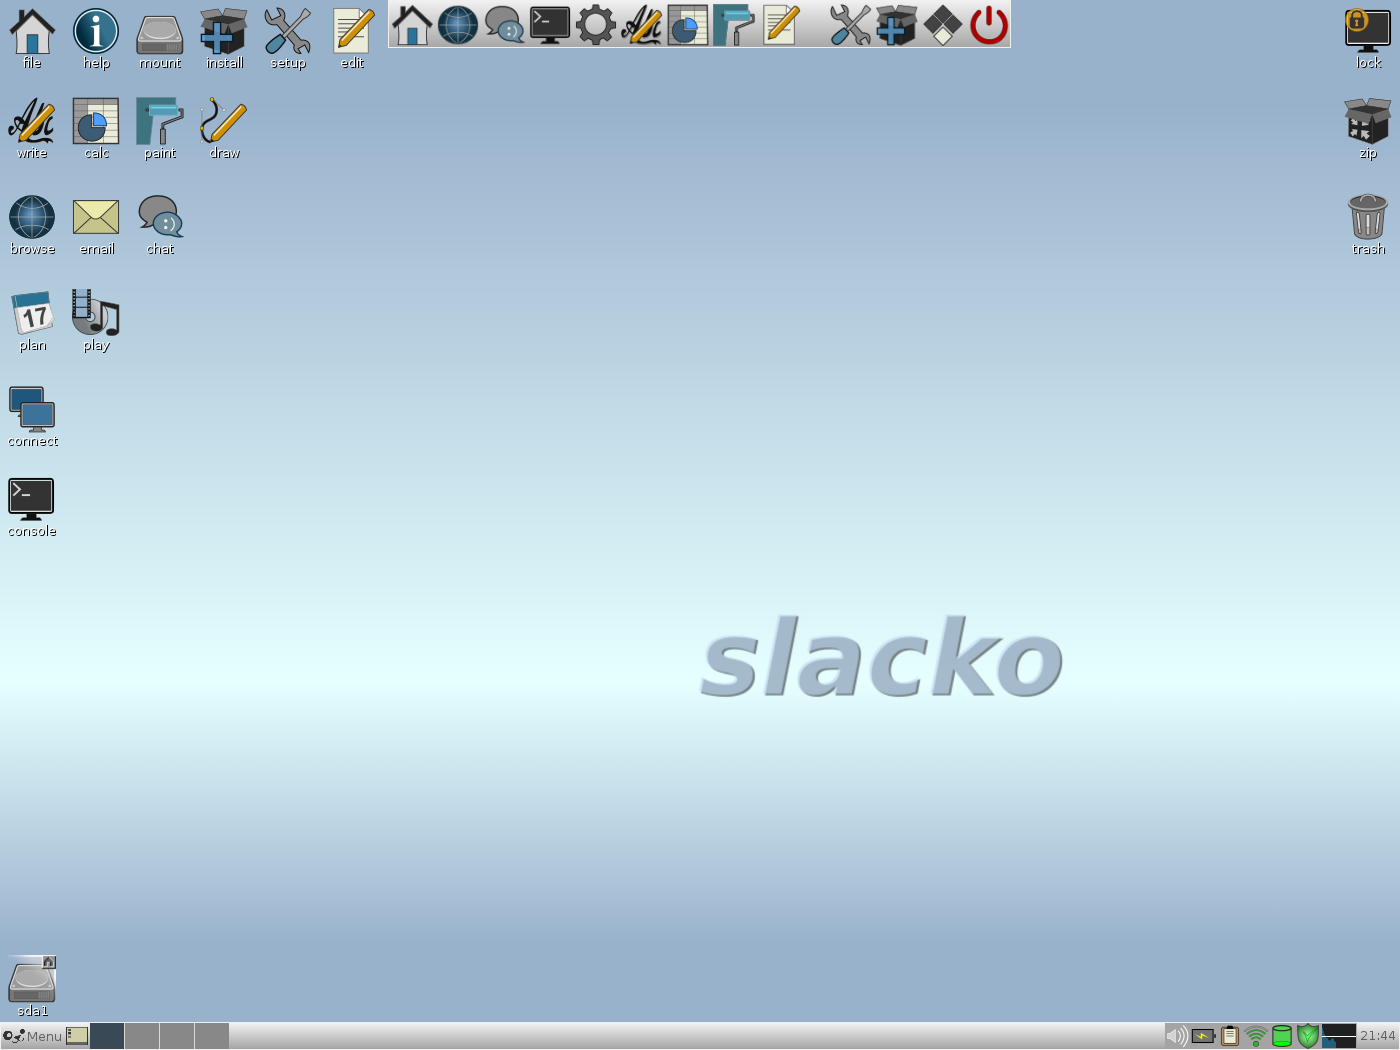Viewport: 1400px width, 1050px height.
Task: Click the battery status tray icon
Action: (x=1203, y=1036)
